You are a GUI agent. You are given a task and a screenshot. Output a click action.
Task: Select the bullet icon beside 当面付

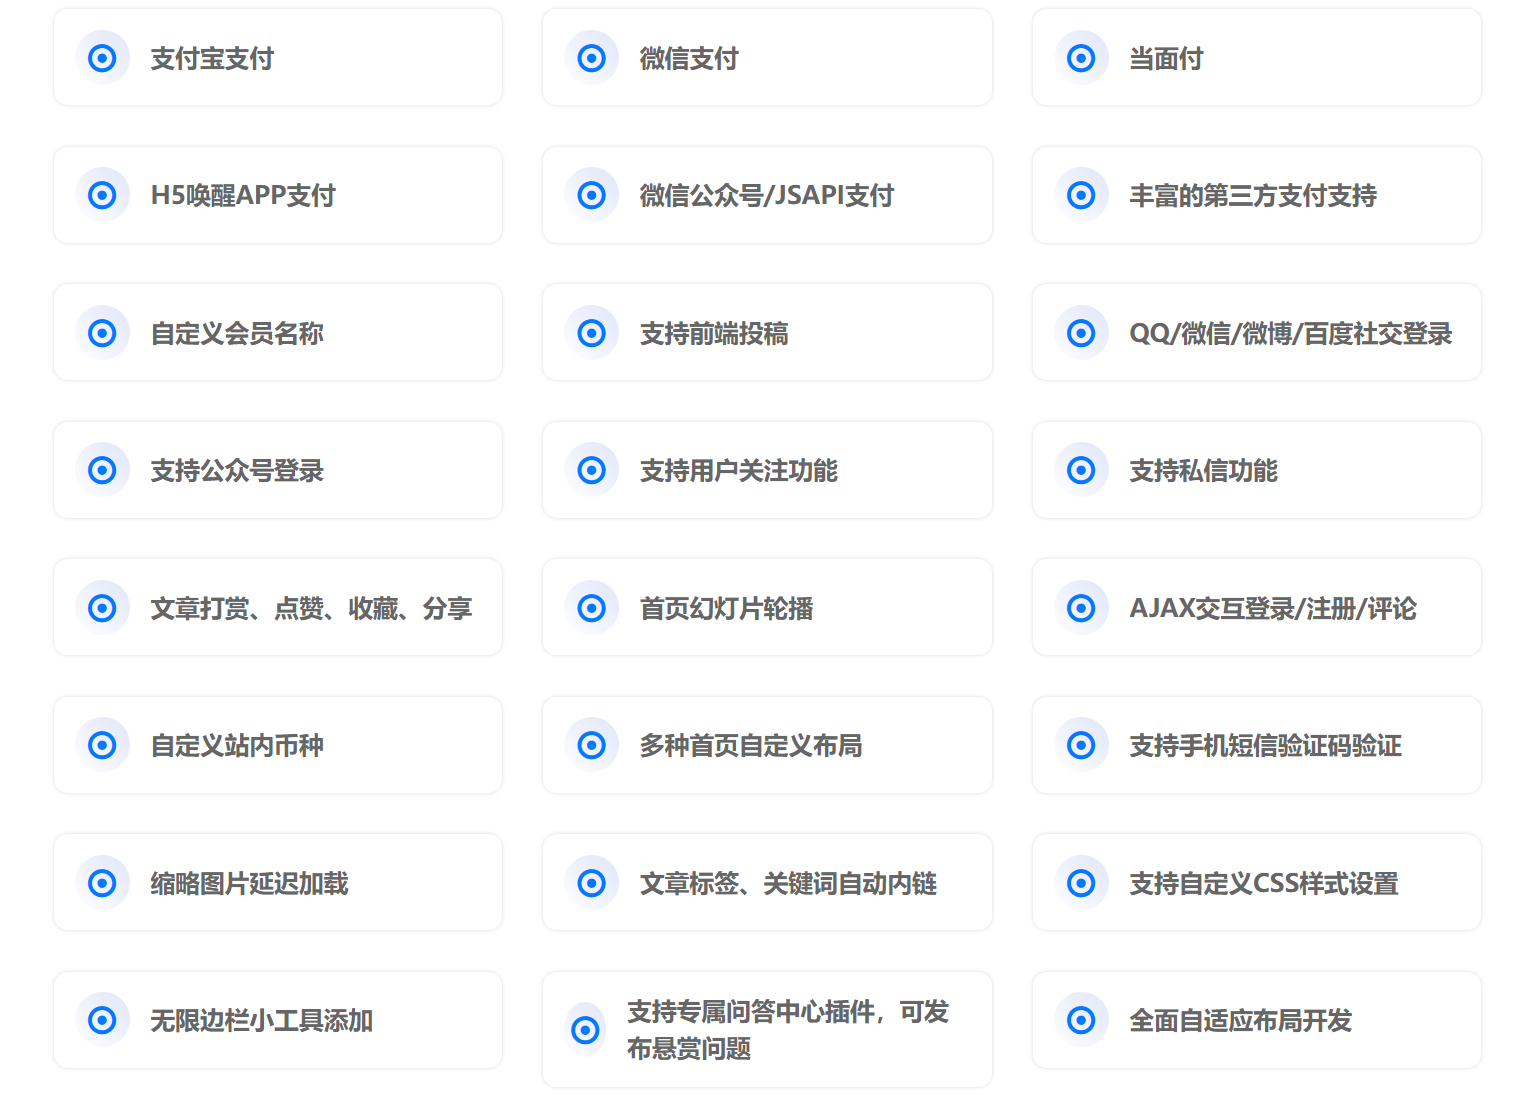[1081, 58]
